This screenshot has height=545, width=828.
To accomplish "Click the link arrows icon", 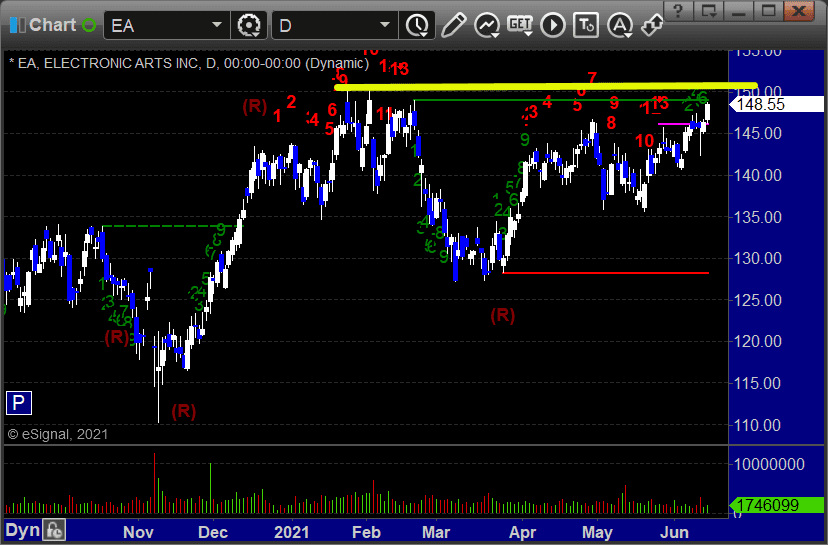I will tap(652, 25).
